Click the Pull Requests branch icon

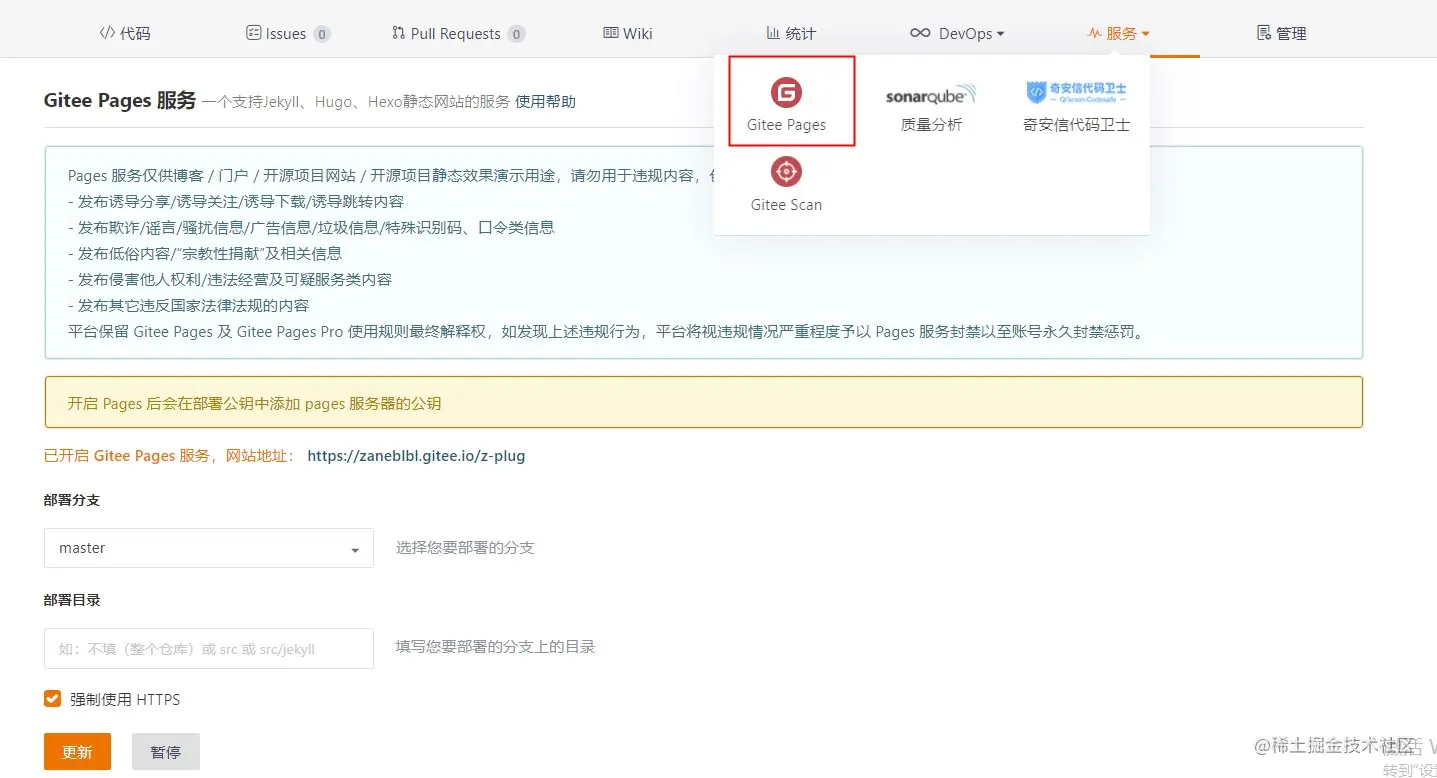399,33
